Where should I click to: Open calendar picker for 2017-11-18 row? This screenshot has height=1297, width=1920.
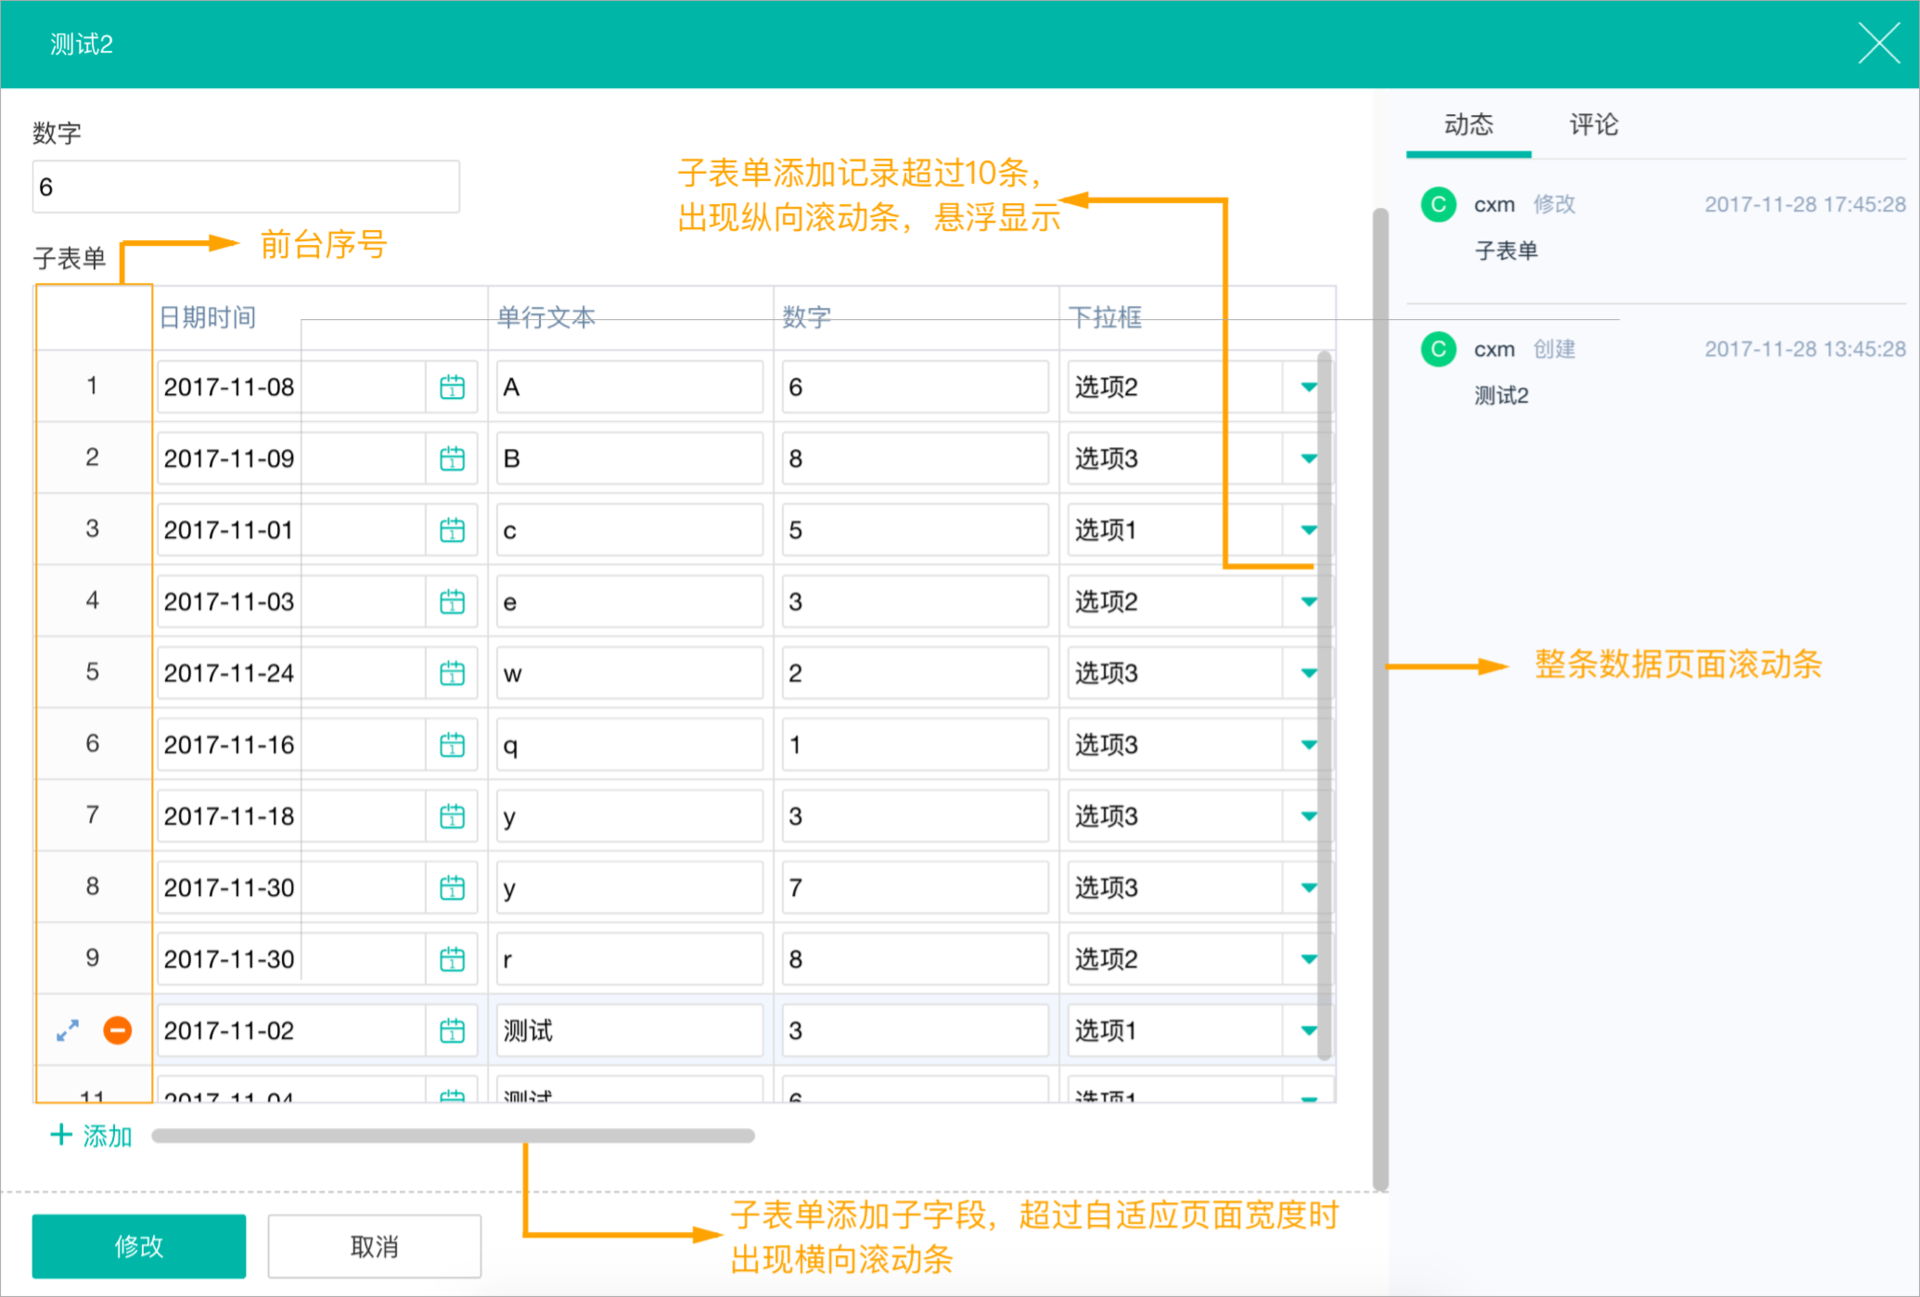[x=452, y=816]
